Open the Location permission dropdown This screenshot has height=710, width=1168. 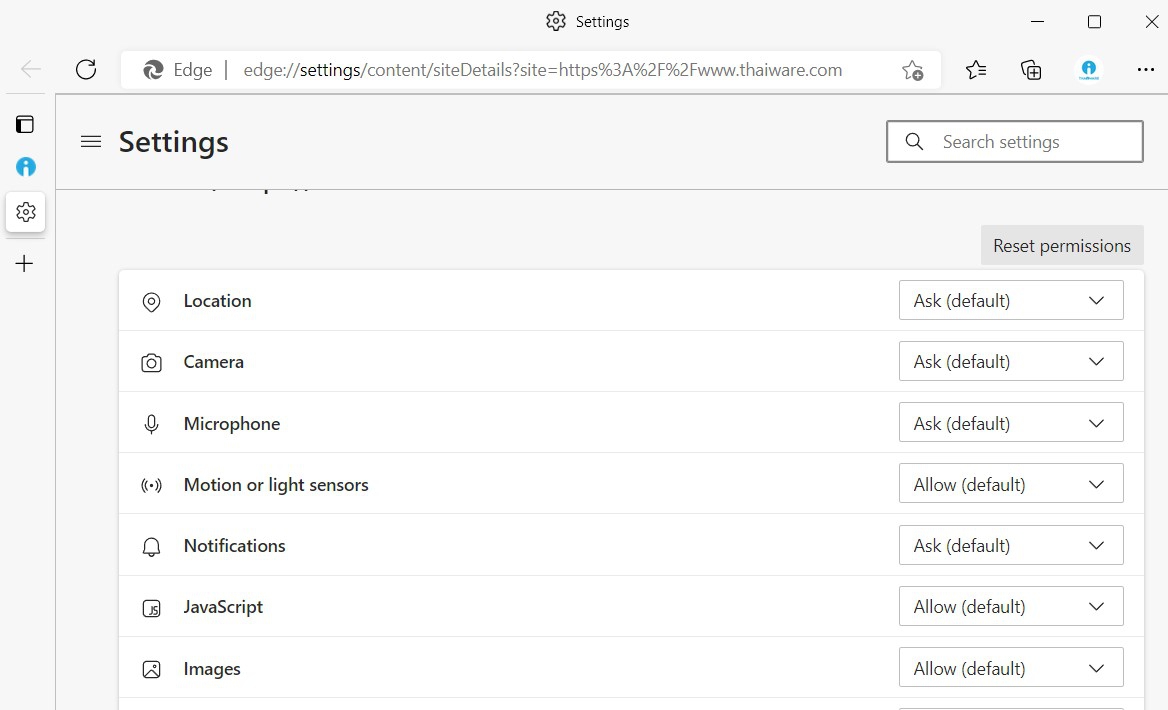point(1010,301)
